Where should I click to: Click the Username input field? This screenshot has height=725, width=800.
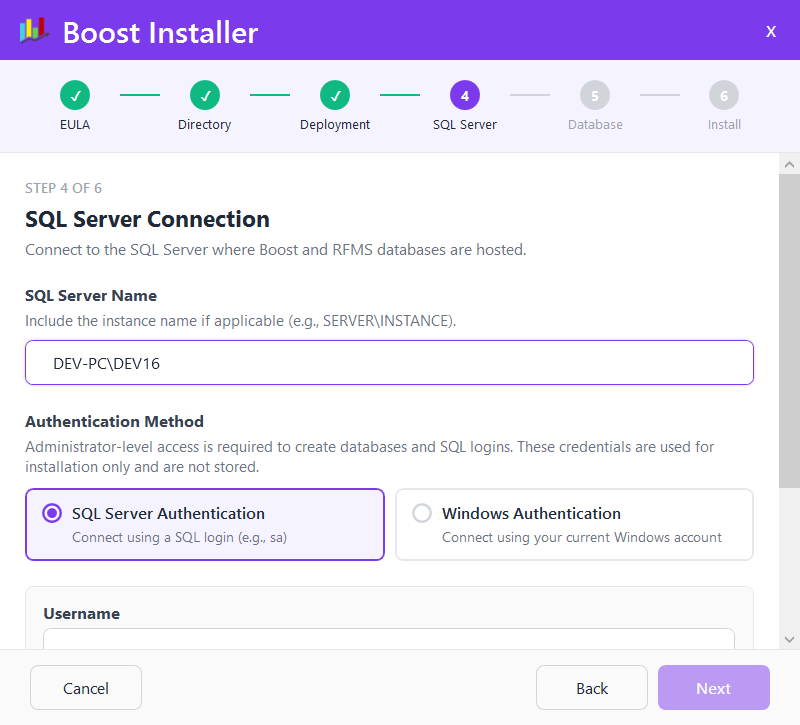pyautogui.click(x=389, y=639)
